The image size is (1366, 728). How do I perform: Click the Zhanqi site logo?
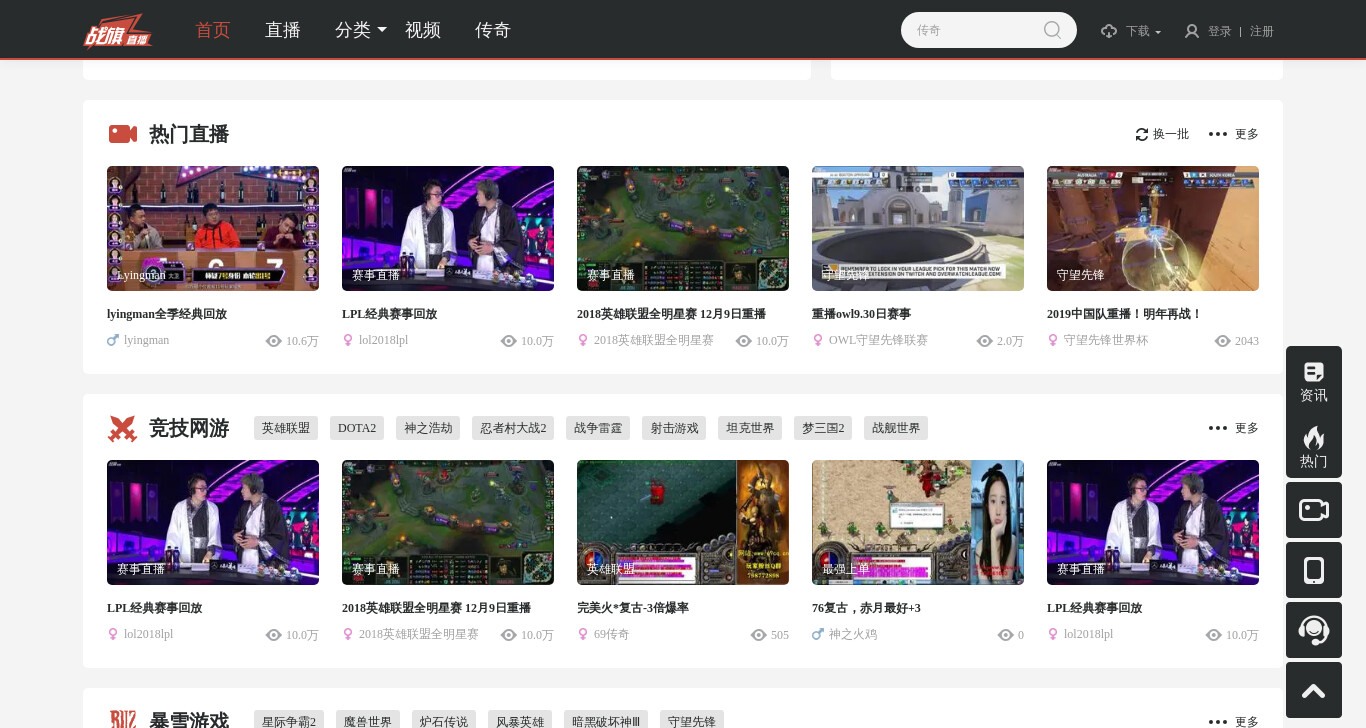point(117,30)
